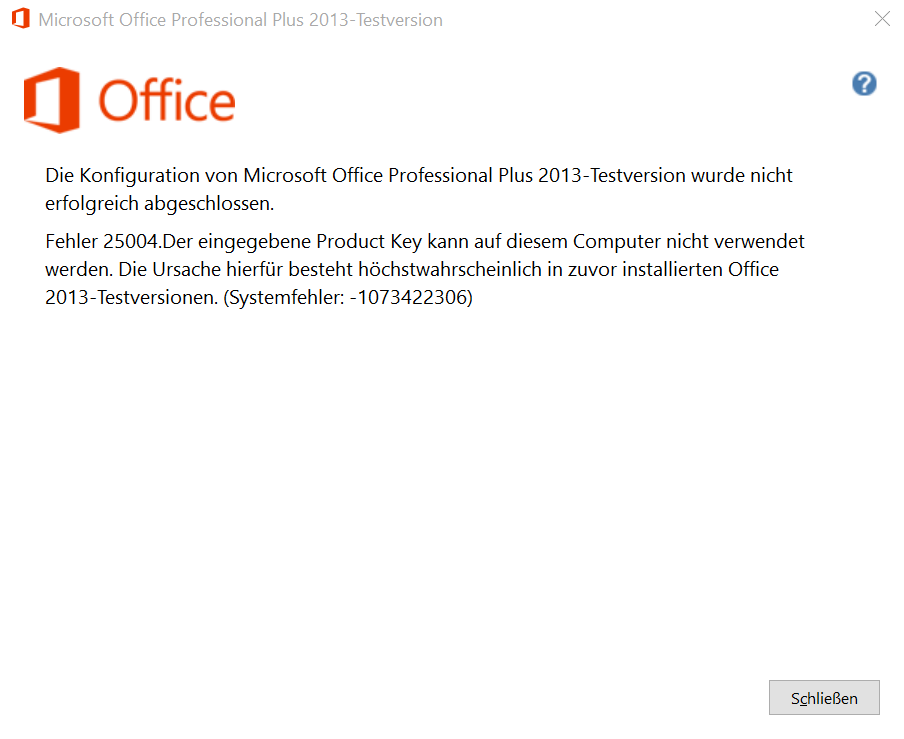Click the word "höchstwahrscheinlich" in the message
The height and width of the screenshot is (739, 904).
coord(450,270)
